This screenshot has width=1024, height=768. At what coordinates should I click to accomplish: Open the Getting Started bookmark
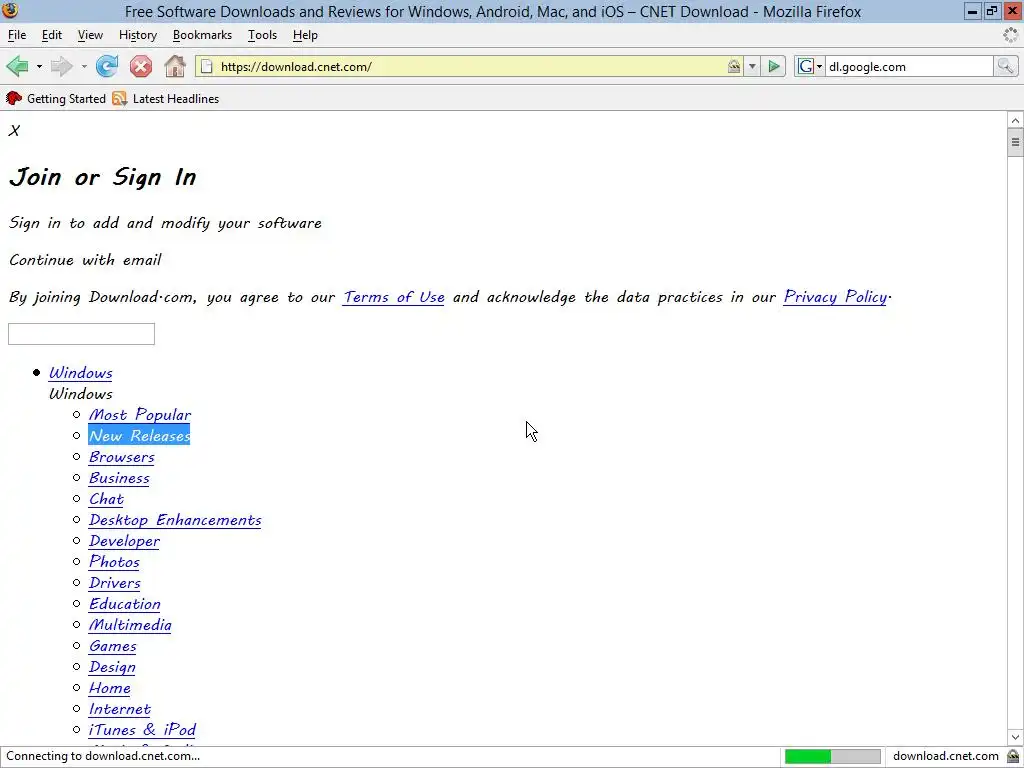click(x=56, y=99)
